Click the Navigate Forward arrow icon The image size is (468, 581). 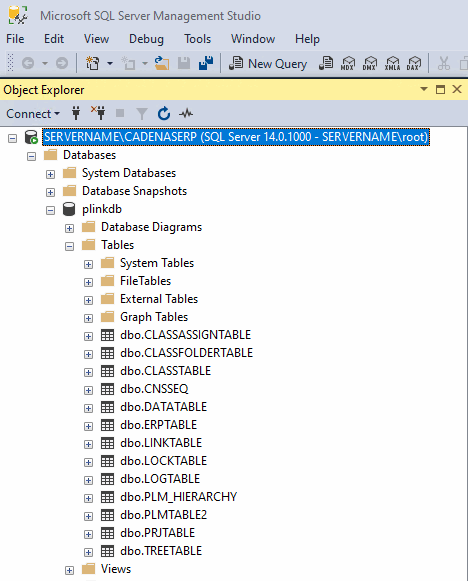(62, 63)
